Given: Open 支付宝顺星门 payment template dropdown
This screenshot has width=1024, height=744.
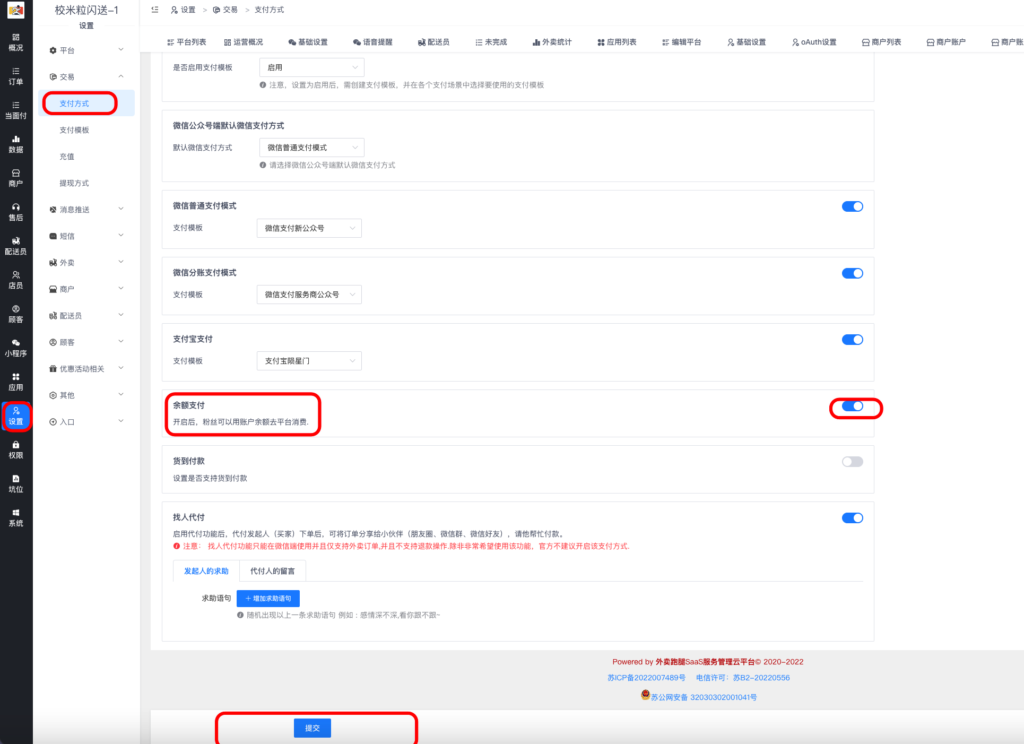Looking at the screenshot, I should click(309, 361).
